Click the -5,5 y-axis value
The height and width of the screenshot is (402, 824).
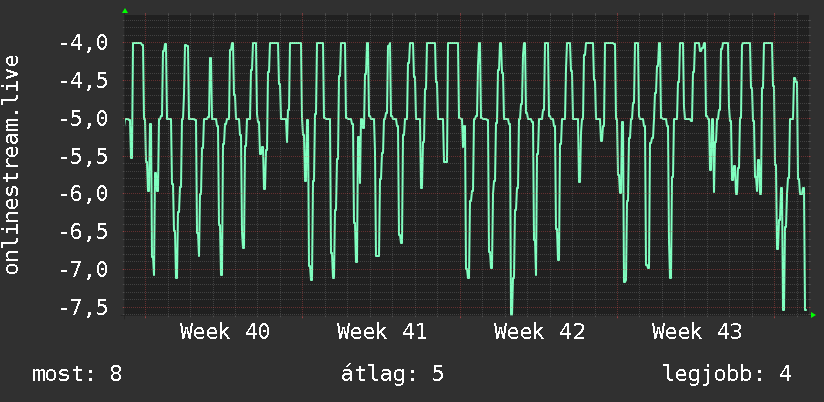point(84,156)
